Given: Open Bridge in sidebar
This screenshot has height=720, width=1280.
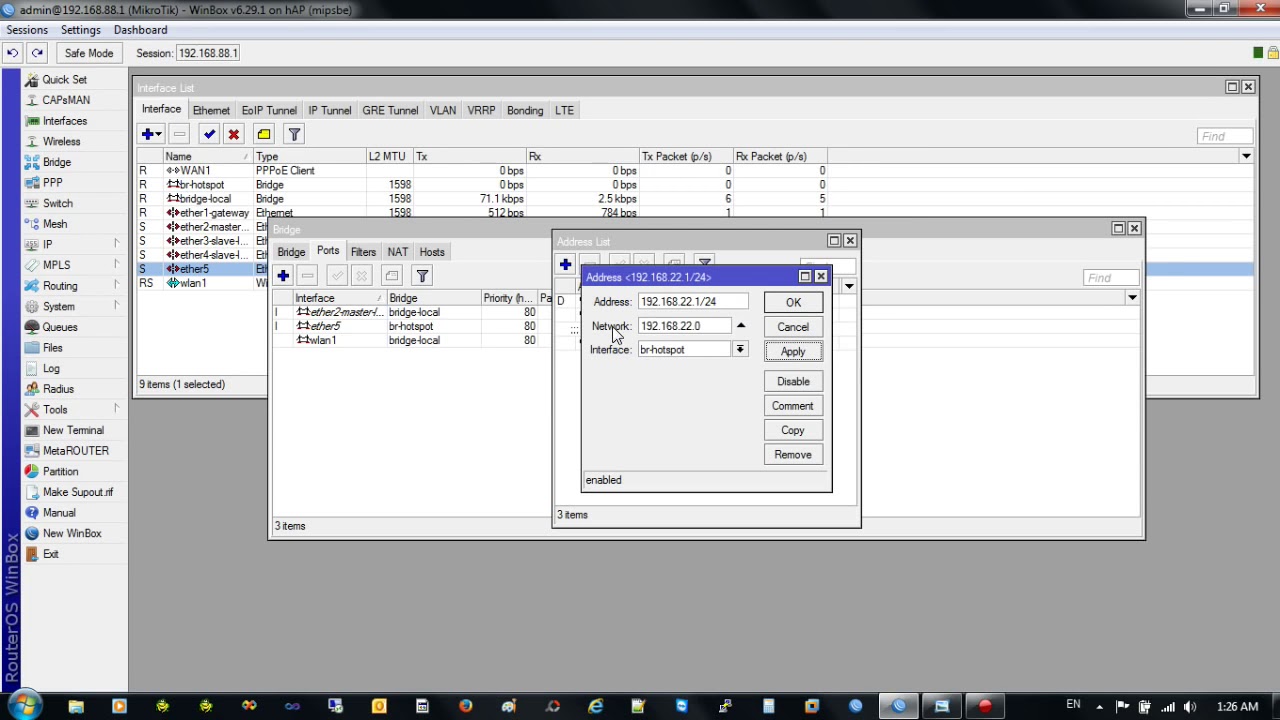Looking at the screenshot, I should tap(56, 162).
